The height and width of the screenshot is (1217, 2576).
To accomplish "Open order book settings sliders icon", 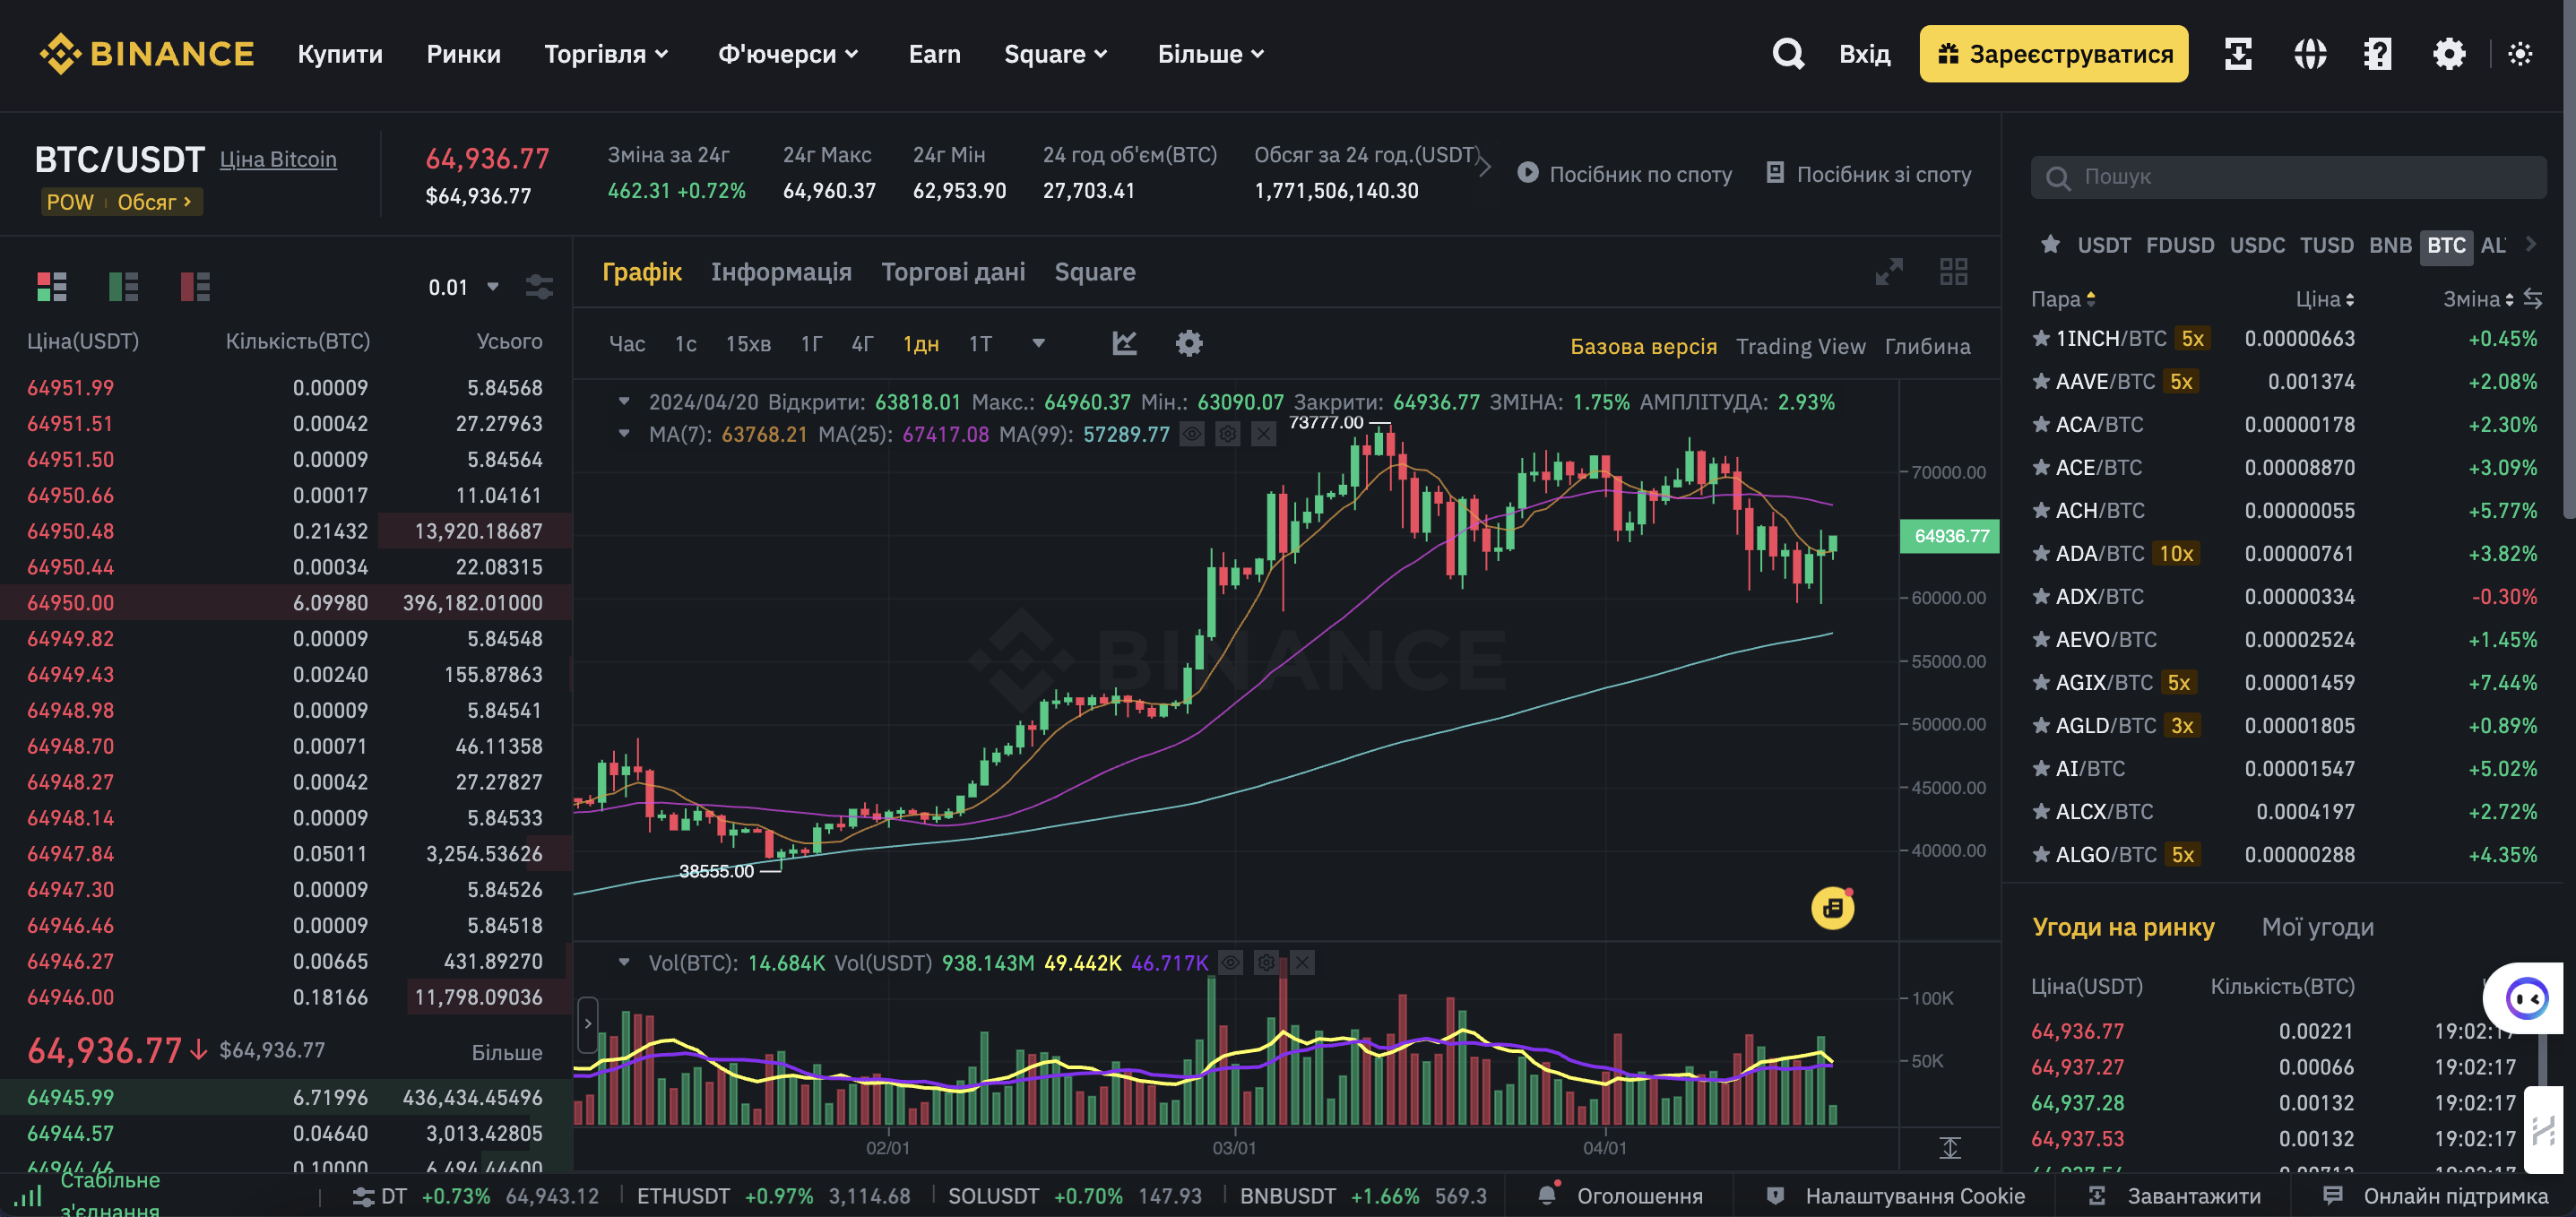I will (539, 287).
